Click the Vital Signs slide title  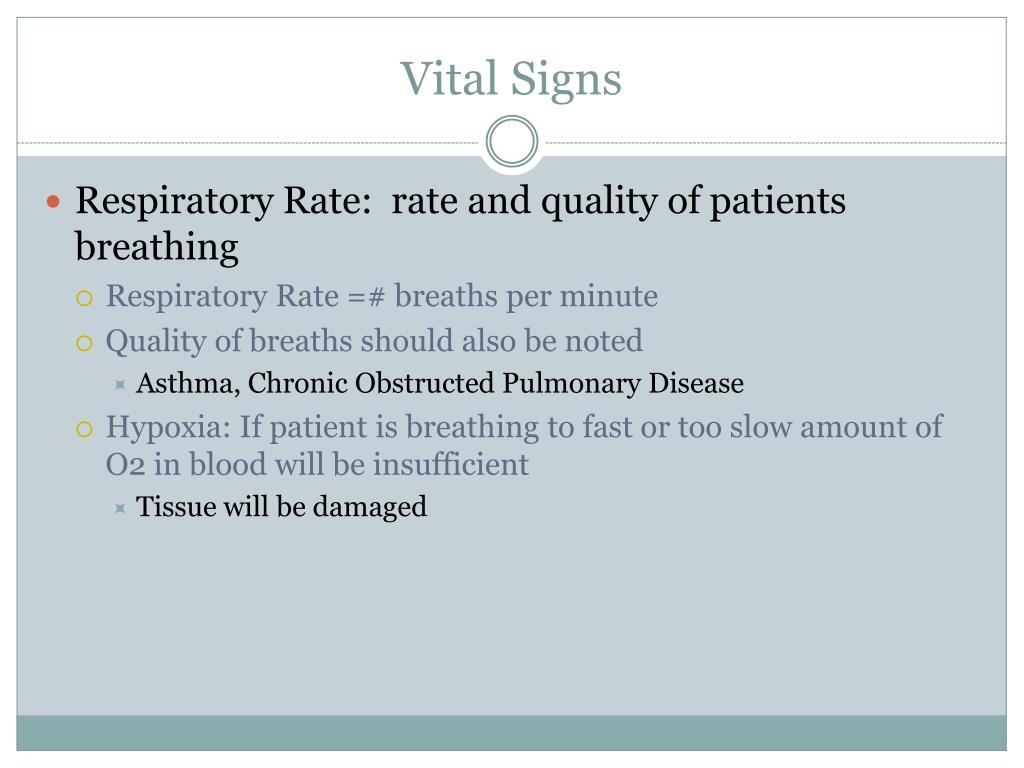tap(511, 78)
